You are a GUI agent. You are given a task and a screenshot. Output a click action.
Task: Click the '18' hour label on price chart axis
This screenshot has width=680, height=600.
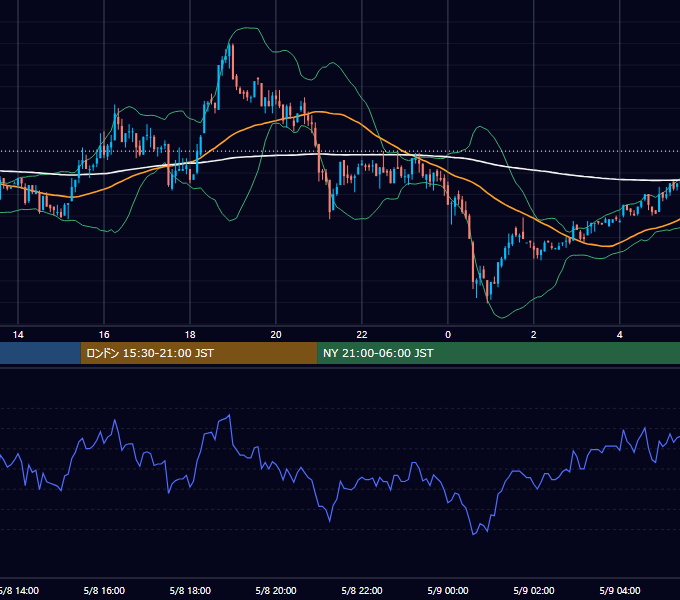(x=190, y=335)
